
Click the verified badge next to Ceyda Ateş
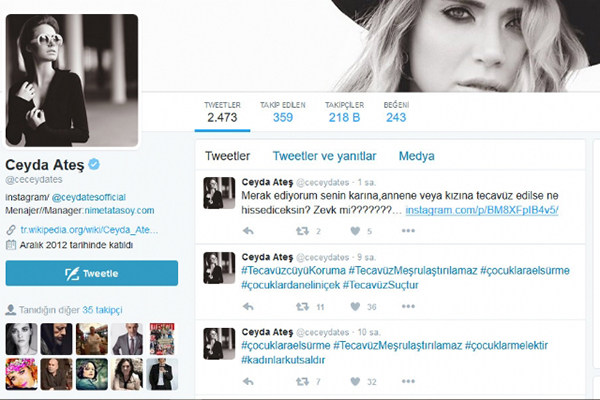click(94, 164)
